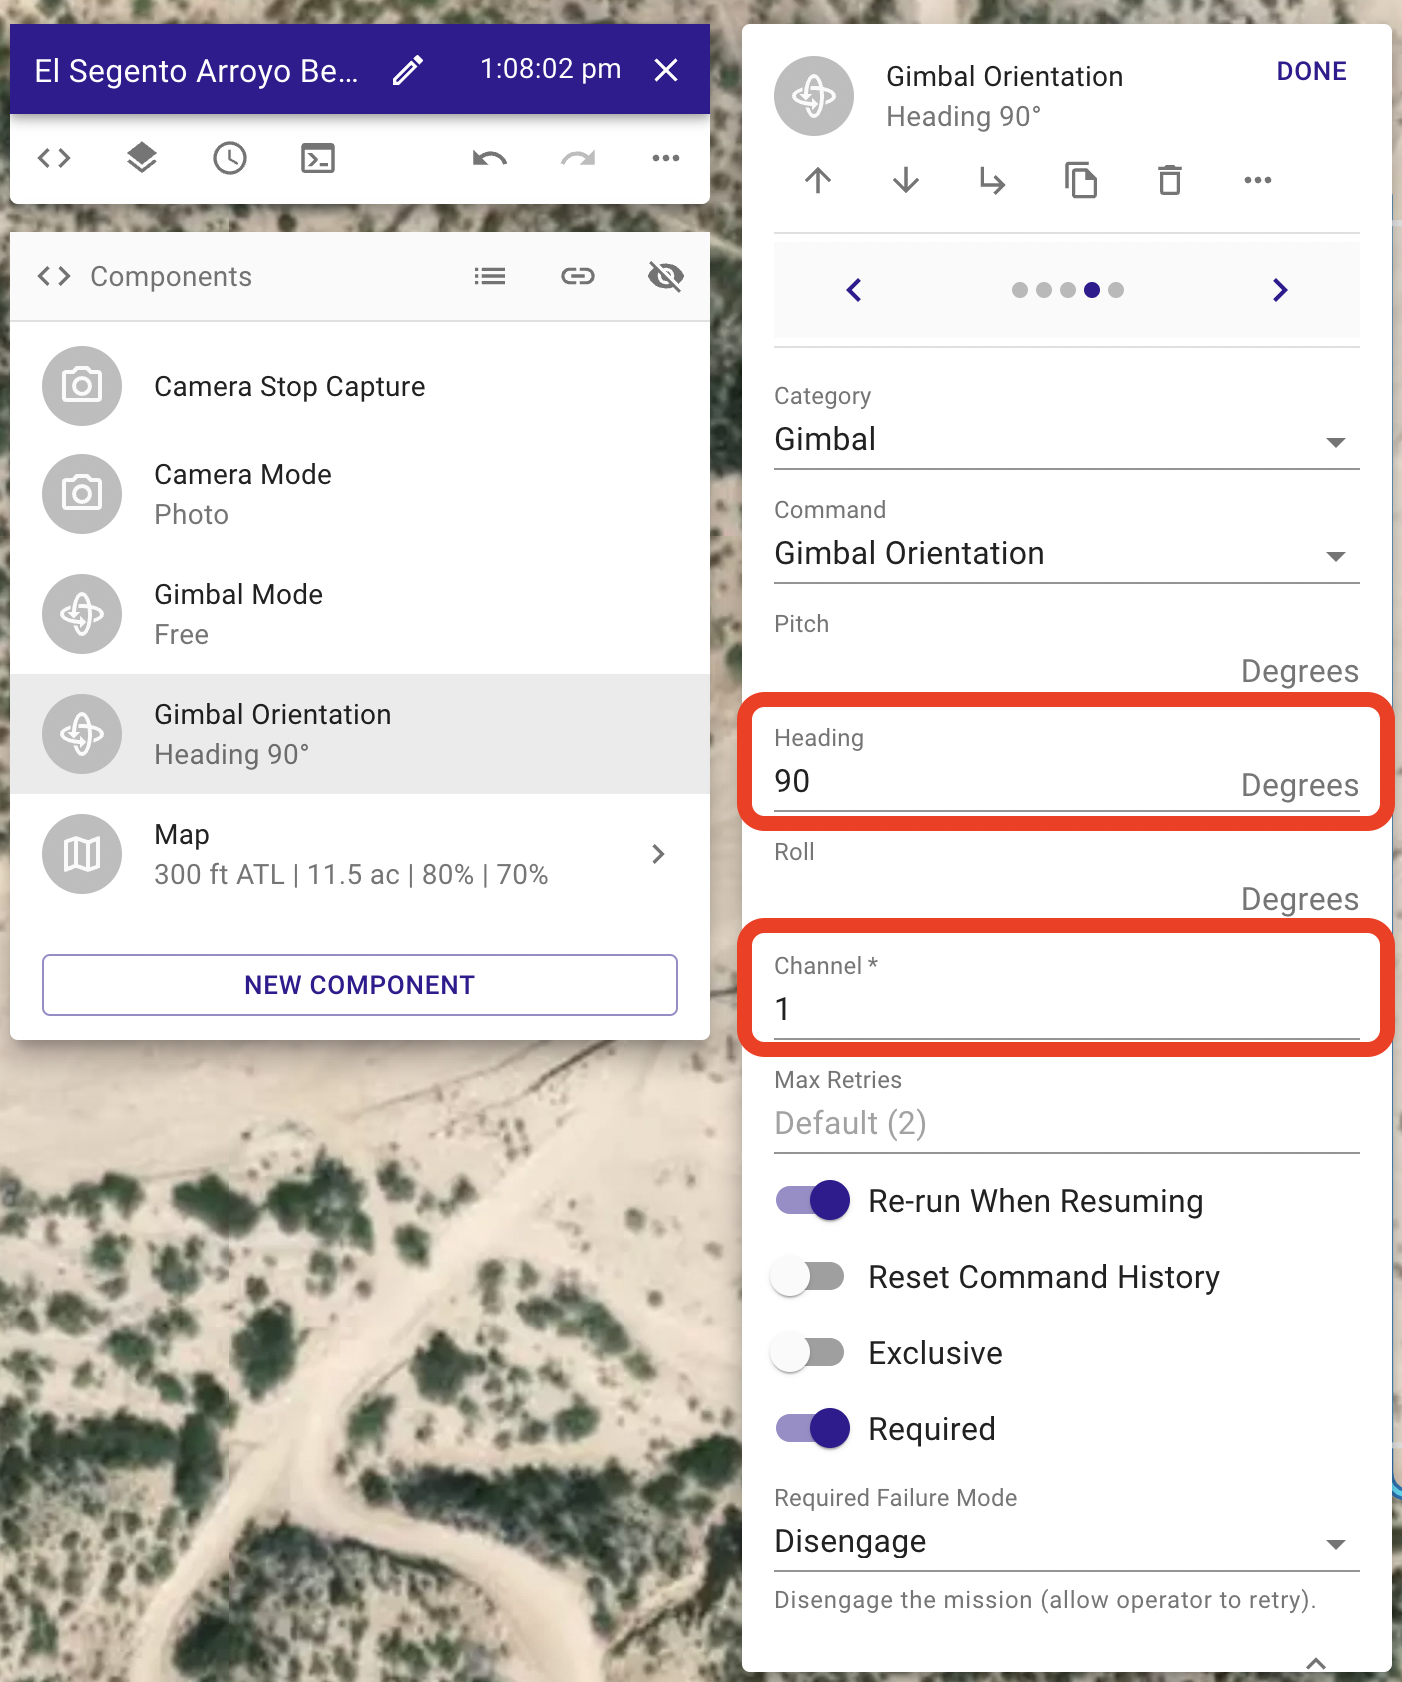
Task: Move the component down with the down arrow
Action: pyautogui.click(x=906, y=181)
